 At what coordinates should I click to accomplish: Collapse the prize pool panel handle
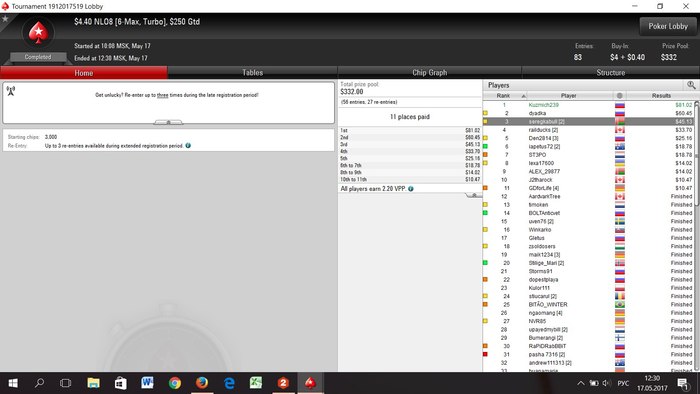(473, 195)
